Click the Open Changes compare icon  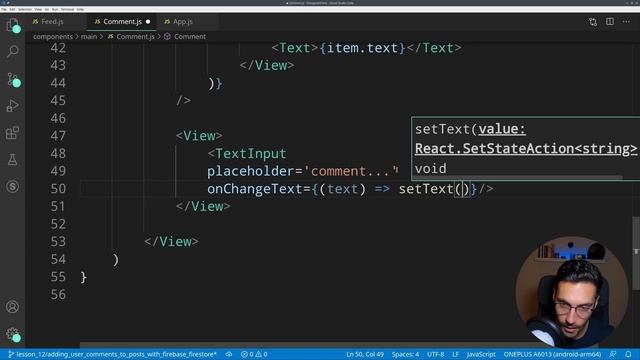pyautogui.click(x=593, y=22)
